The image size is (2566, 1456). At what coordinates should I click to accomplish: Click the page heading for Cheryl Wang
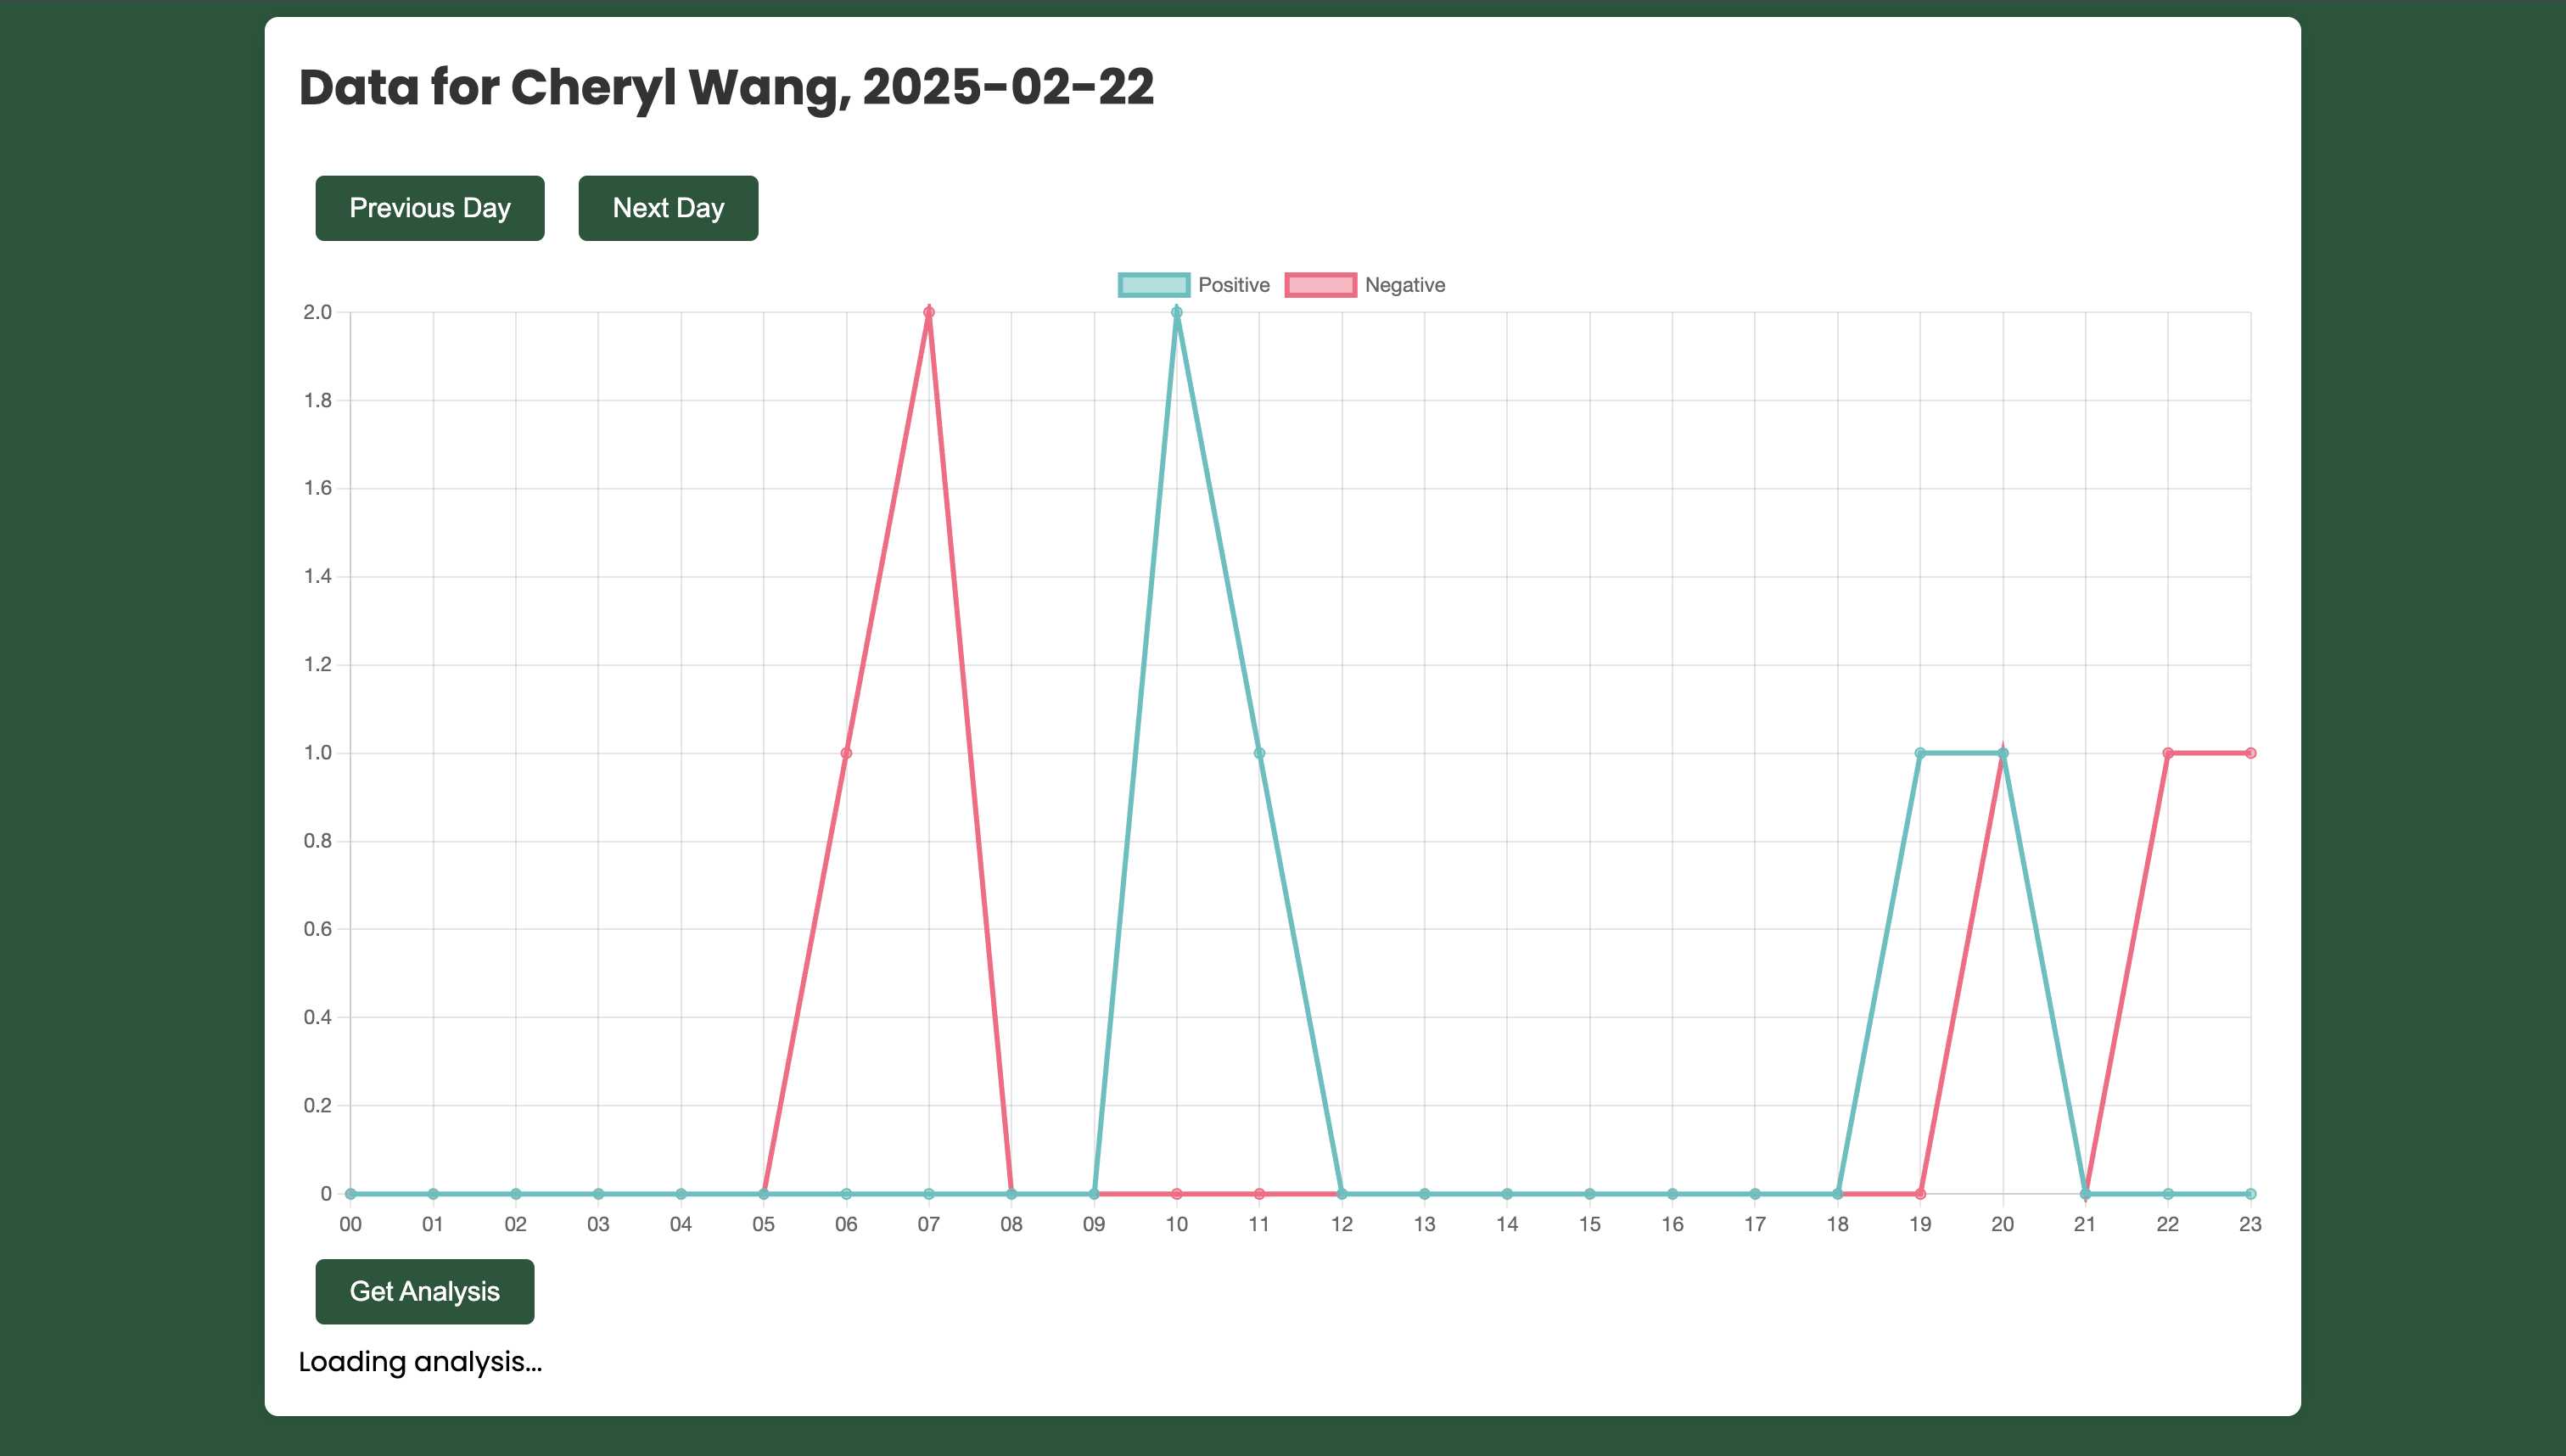726,87
